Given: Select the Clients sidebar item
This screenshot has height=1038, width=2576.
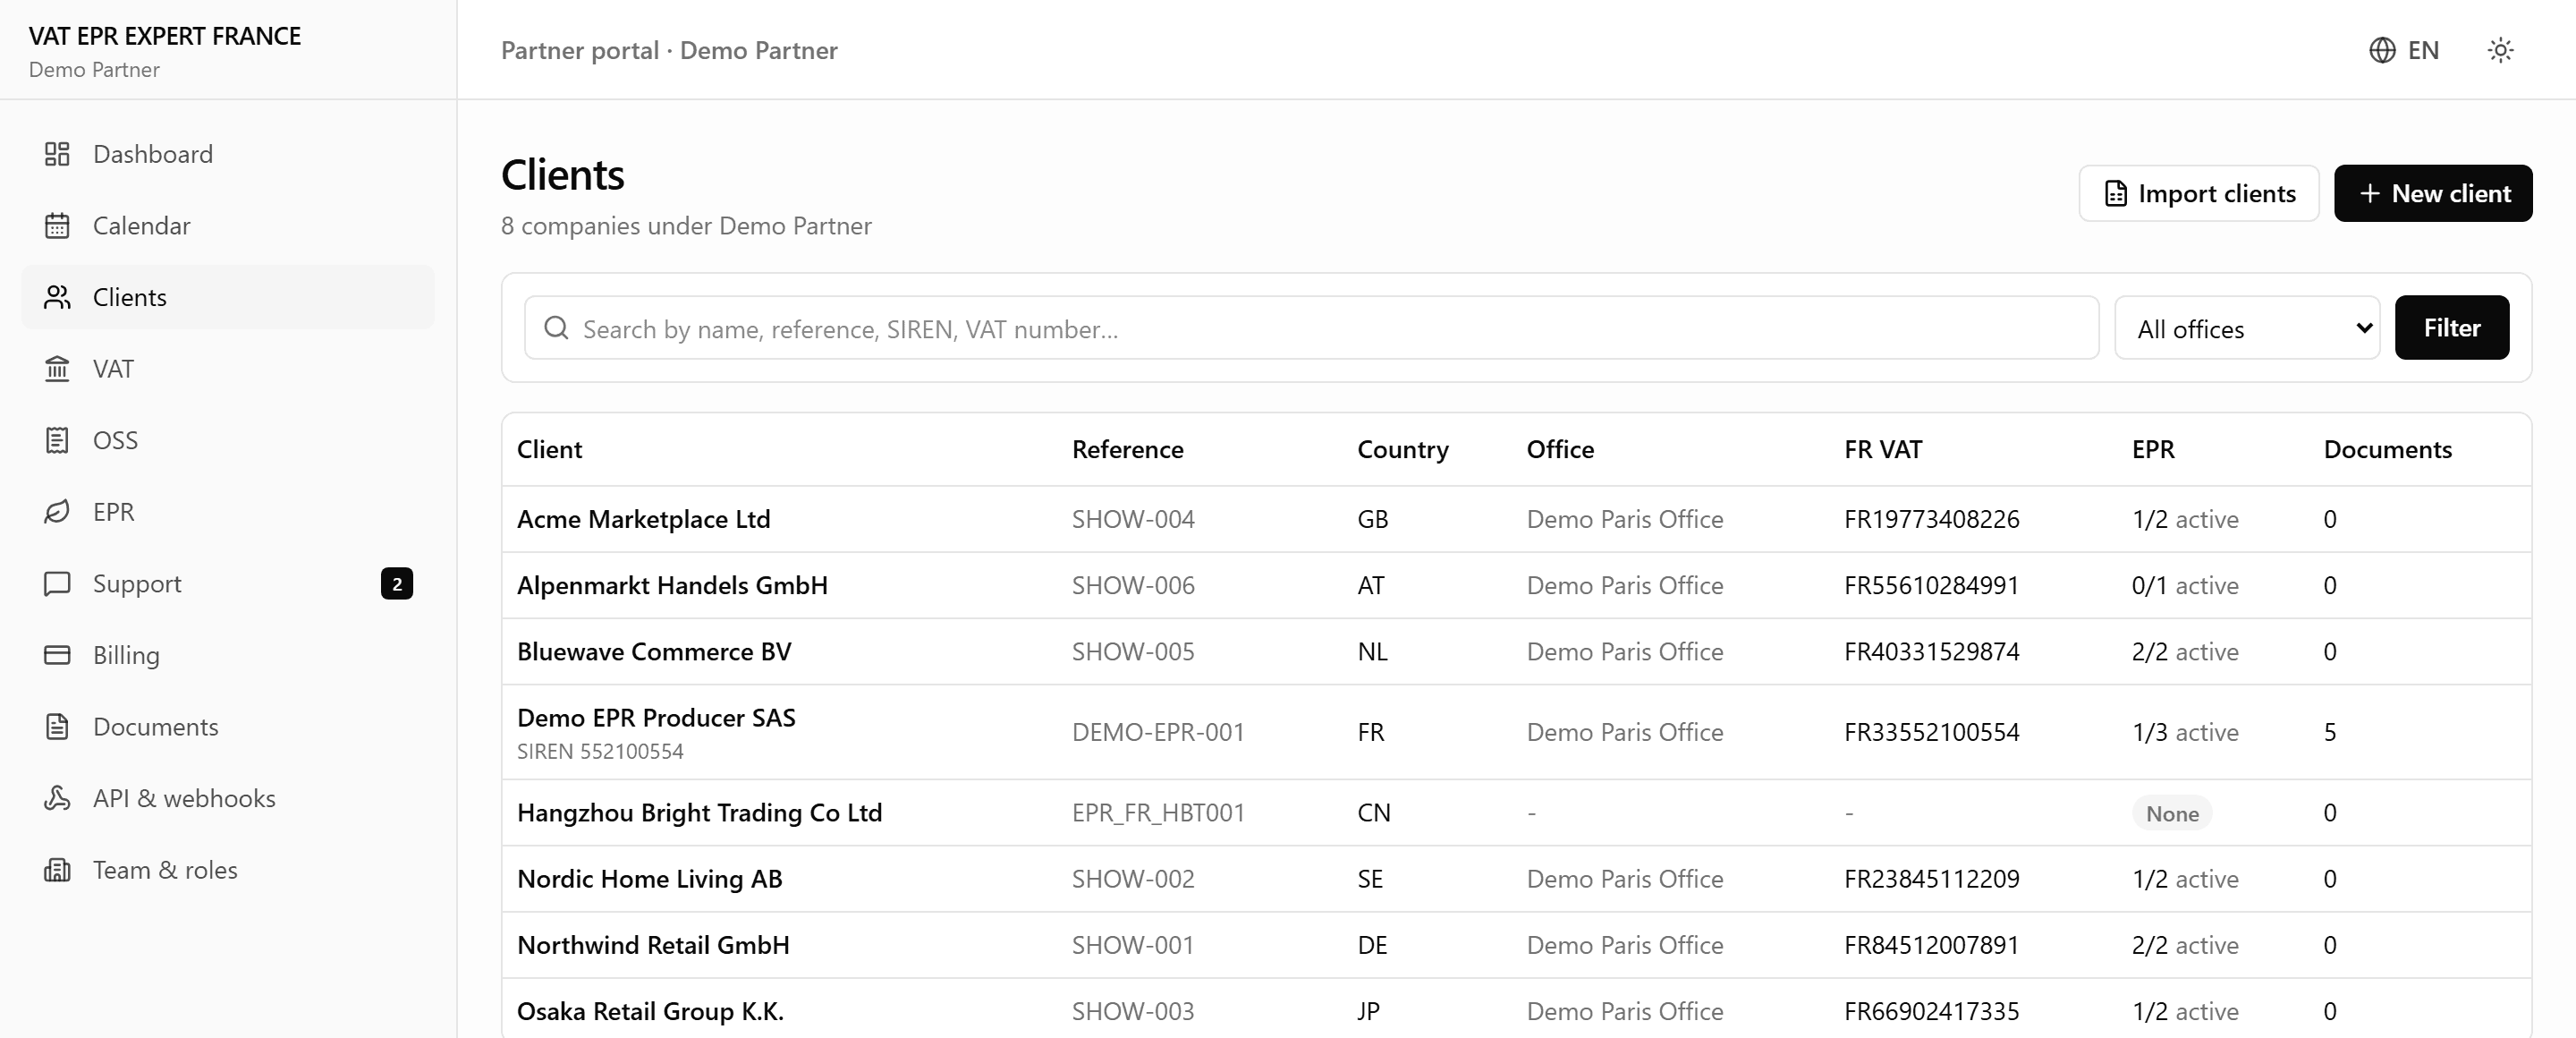Looking at the screenshot, I should 228,297.
